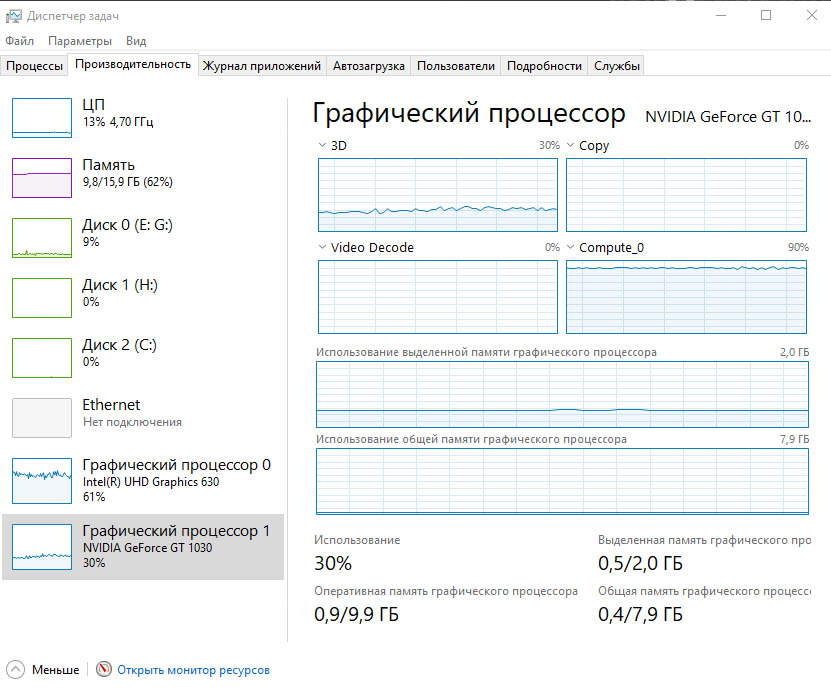Image resolution: width=831 pixels, height=692 pixels.
Task: Click the 3D engine usage graph
Action: (x=438, y=195)
